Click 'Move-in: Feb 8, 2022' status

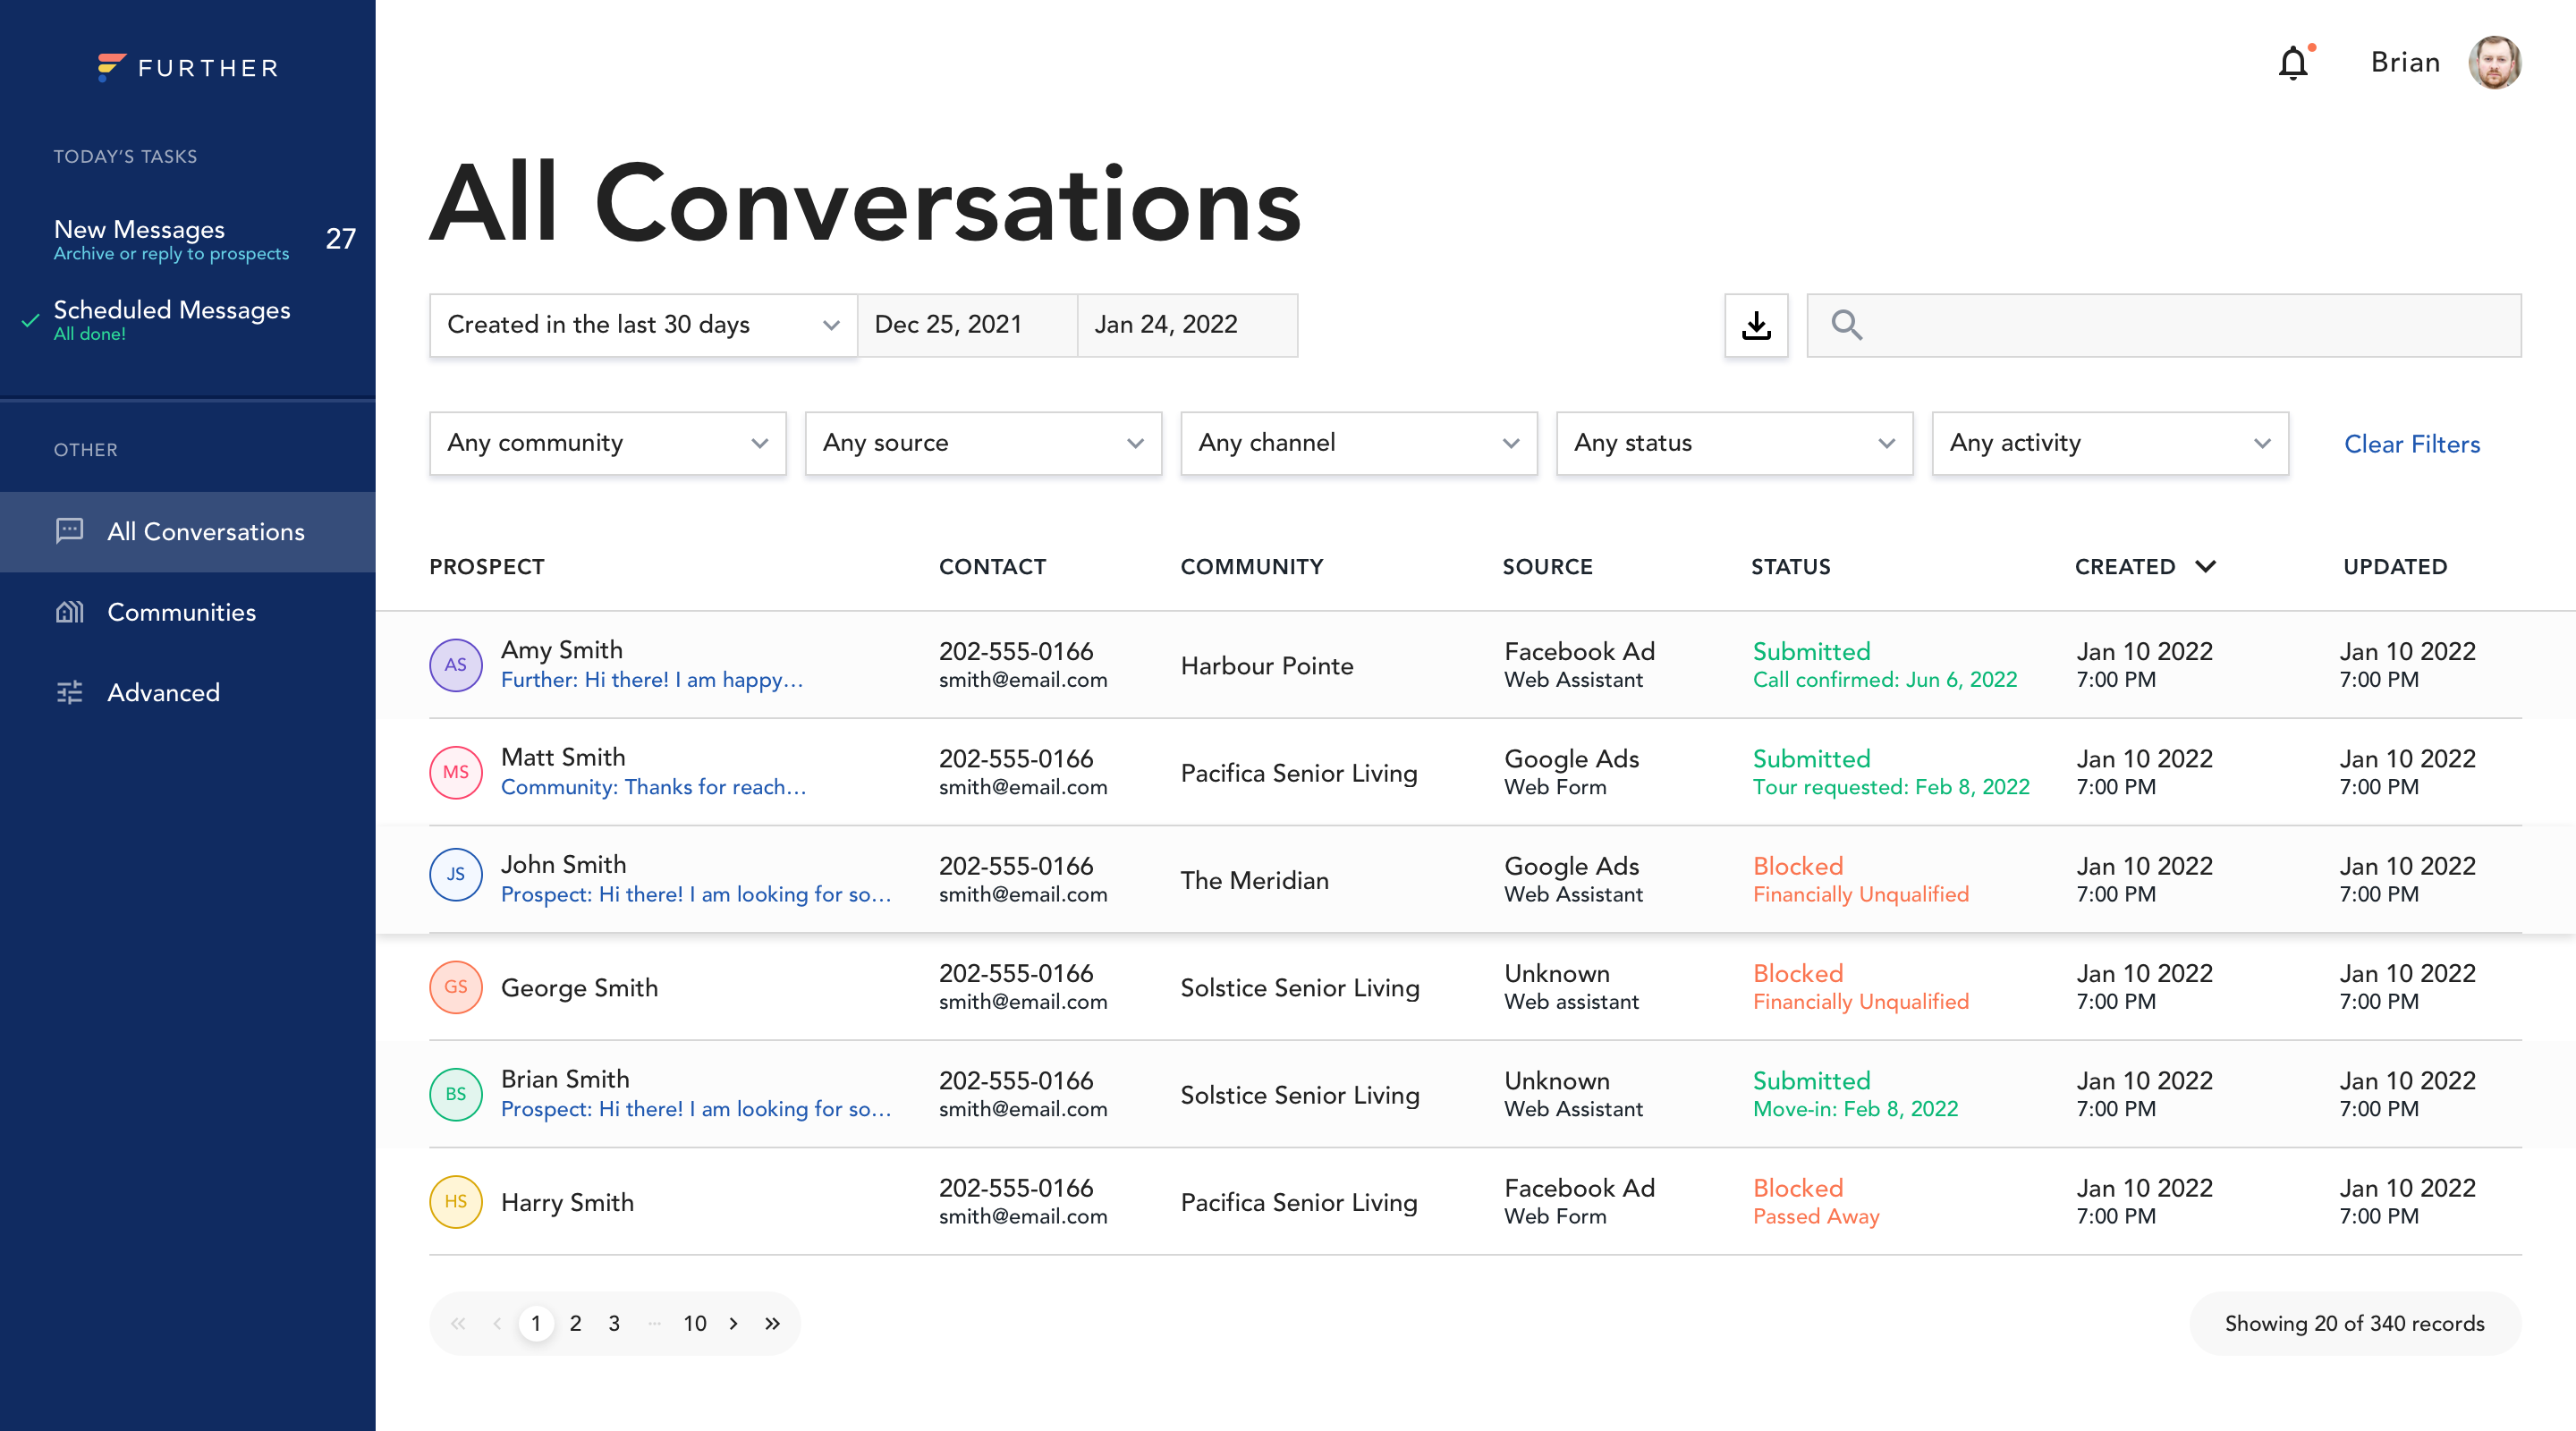pyautogui.click(x=1855, y=1109)
